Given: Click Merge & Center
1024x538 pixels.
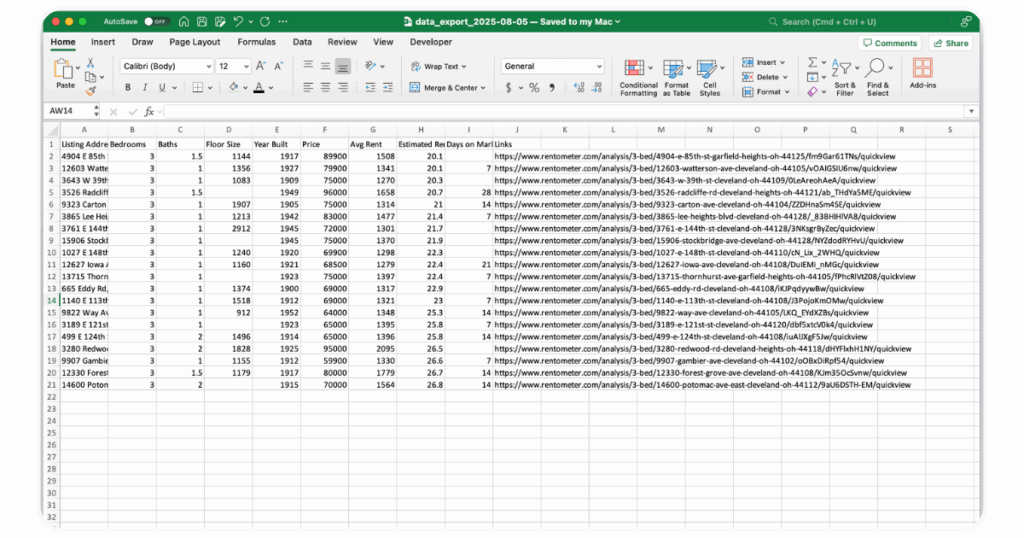Looking at the screenshot, I should tap(447, 87).
